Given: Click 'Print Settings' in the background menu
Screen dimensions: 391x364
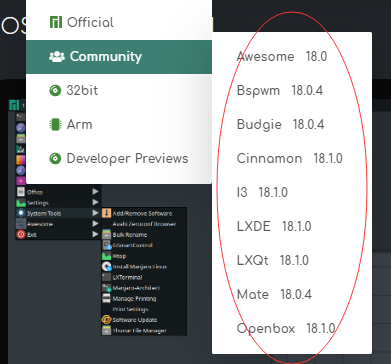Looking at the screenshot, I should tap(130, 309).
